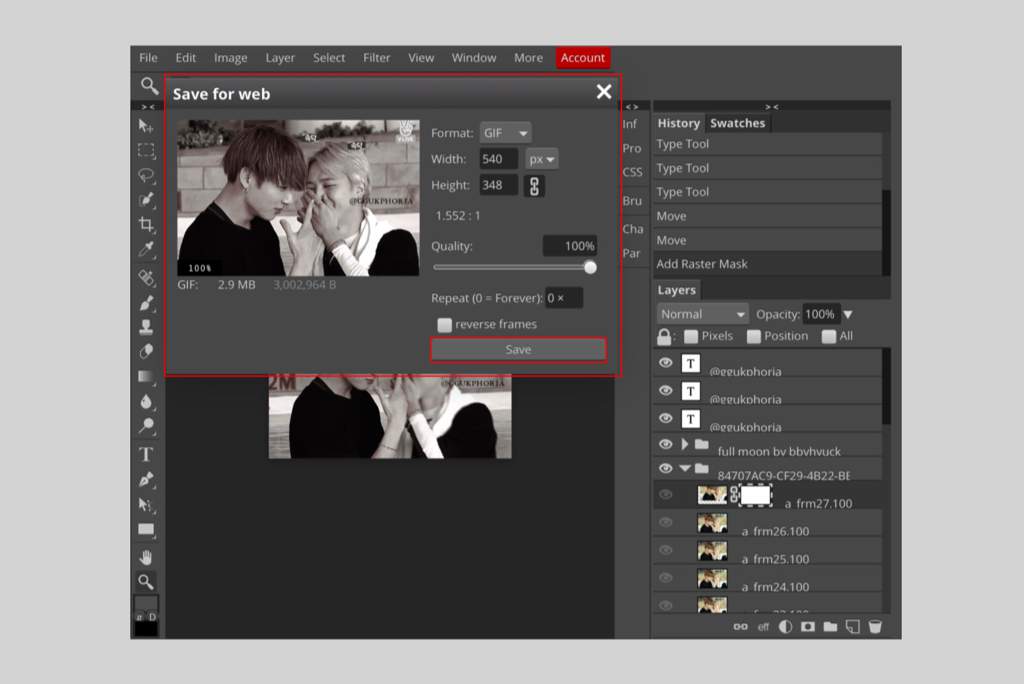The width and height of the screenshot is (1024, 684).
Task: Collapse the 84707AC9 folder
Action: [x=684, y=468]
